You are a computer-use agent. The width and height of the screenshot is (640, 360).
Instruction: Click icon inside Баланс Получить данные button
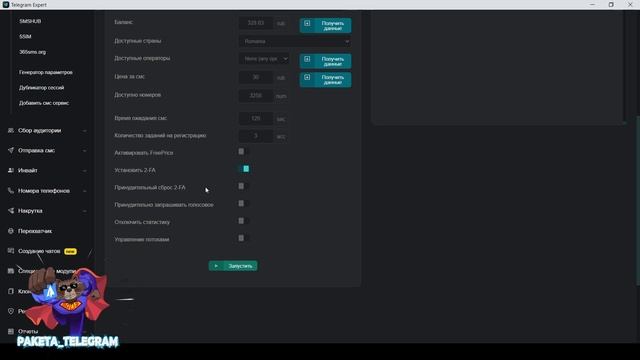click(x=307, y=23)
